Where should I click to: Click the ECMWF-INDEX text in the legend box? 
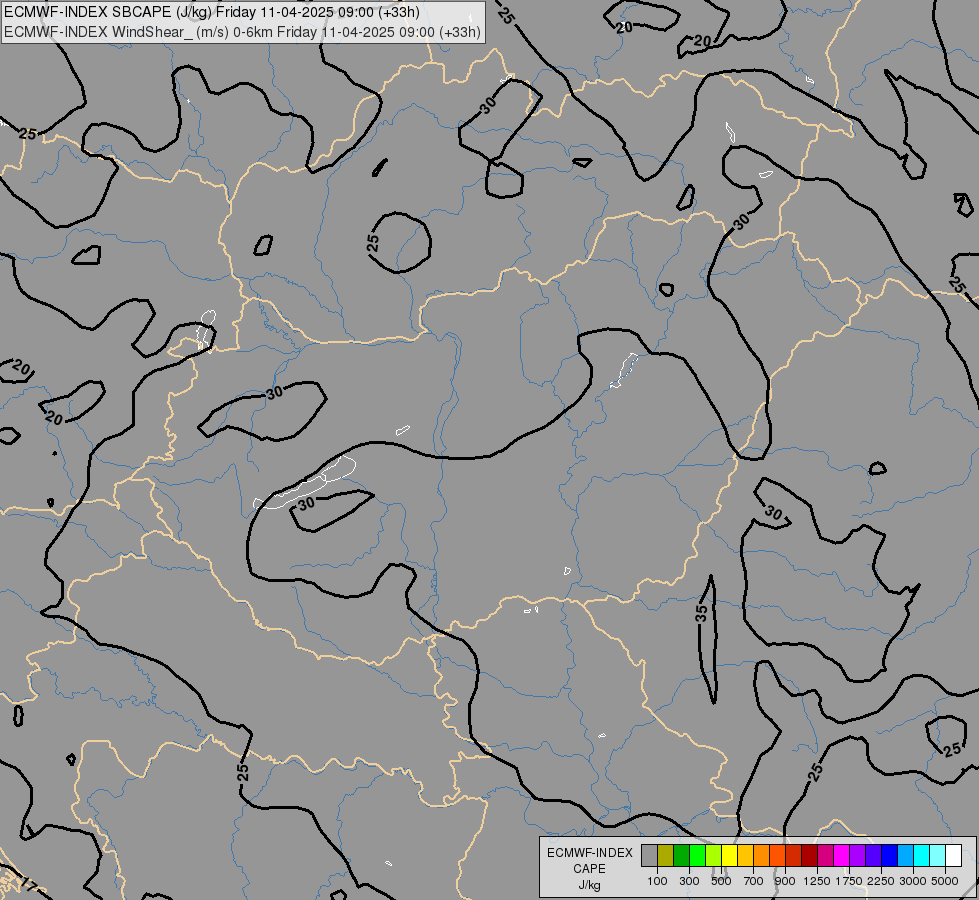click(589, 853)
